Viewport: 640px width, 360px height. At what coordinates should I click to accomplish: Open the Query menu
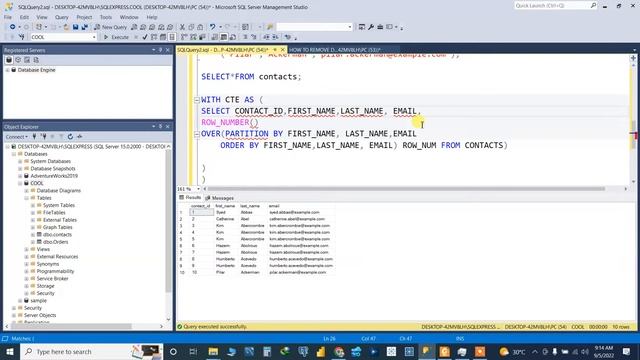[62, 17]
